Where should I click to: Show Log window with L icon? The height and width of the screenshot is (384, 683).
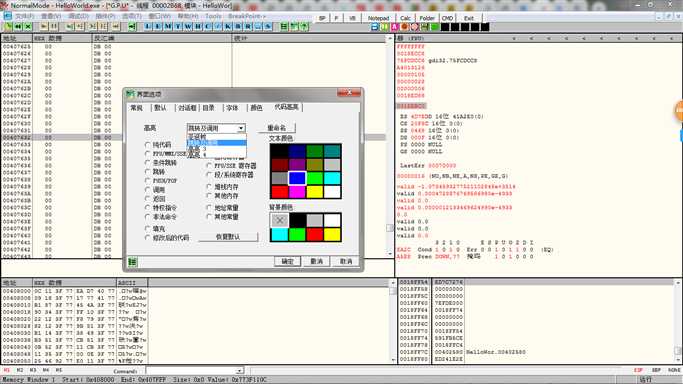[x=148, y=27]
